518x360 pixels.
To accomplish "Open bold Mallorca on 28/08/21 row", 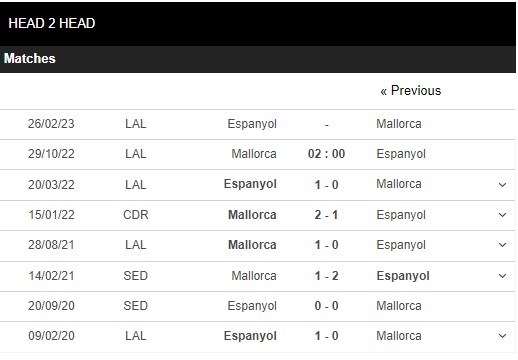I will [x=252, y=245].
